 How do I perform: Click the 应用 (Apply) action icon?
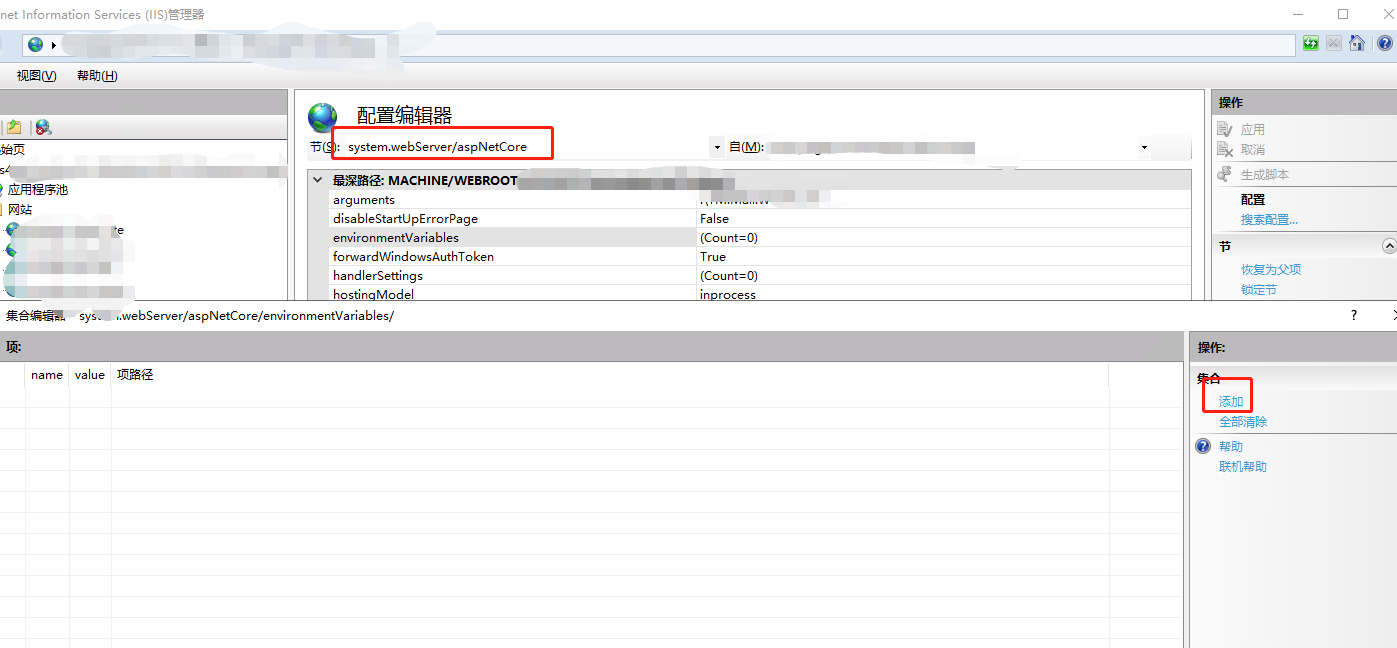click(1225, 129)
